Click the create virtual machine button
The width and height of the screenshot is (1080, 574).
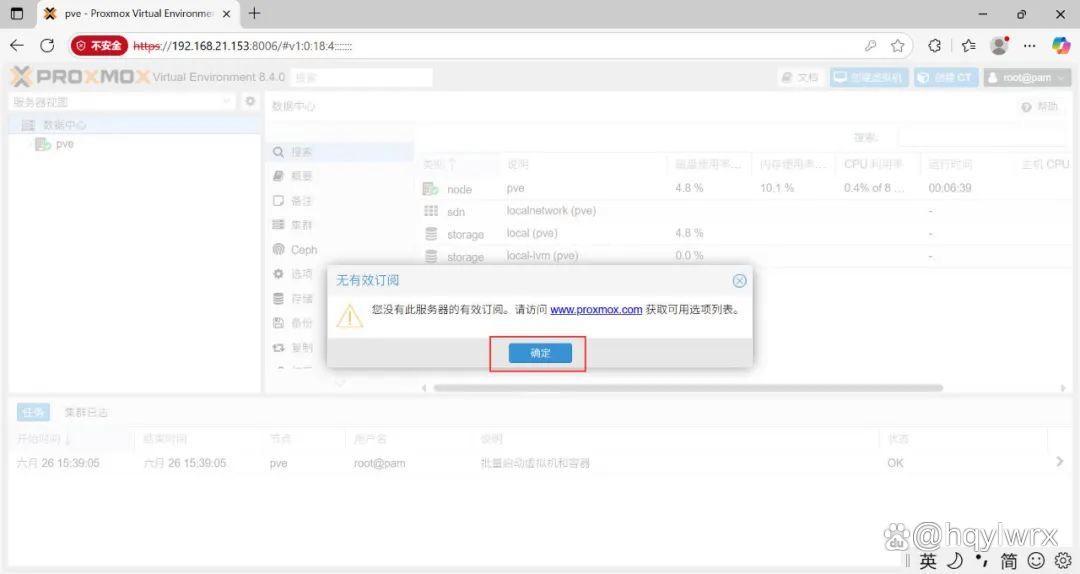coord(869,77)
